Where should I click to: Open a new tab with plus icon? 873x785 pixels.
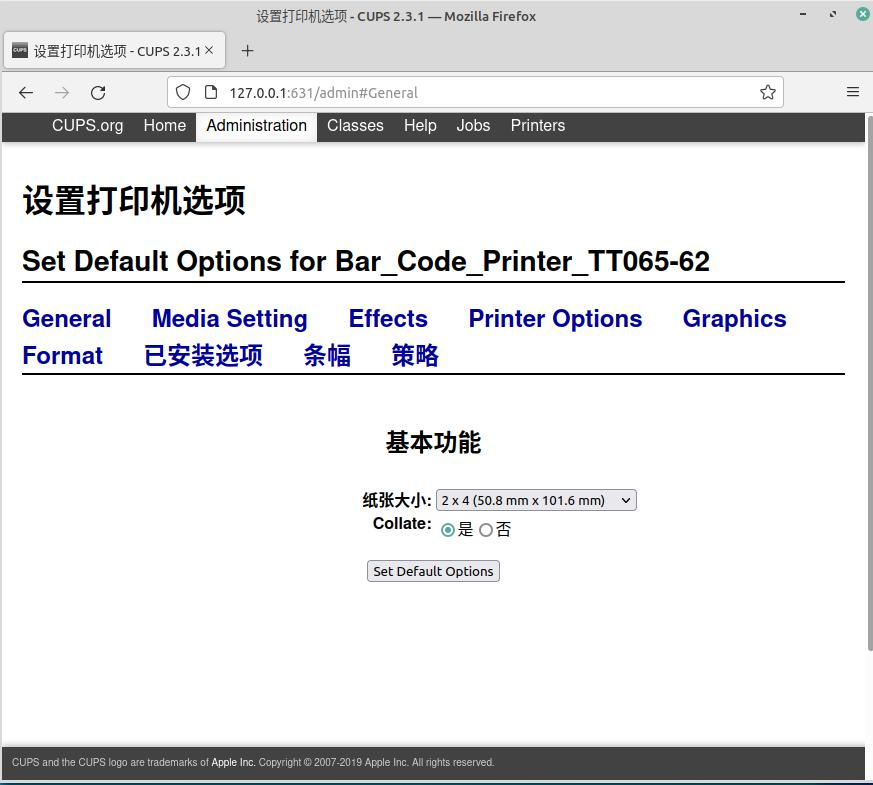[x=248, y=51]
